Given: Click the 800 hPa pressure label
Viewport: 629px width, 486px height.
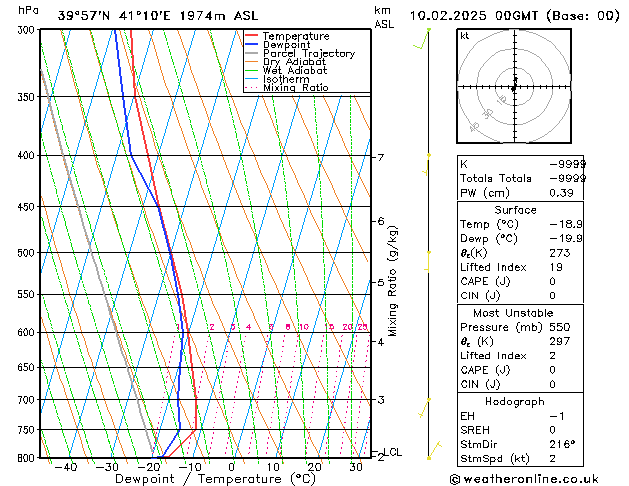Looking at the screenshot, I should pyautogui.click(x=28, y=458).
